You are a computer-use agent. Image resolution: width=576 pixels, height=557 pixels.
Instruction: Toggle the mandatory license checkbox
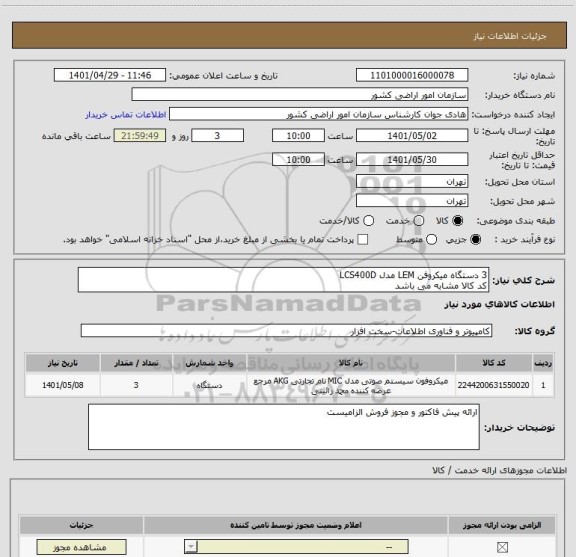[x=502, y=547]
